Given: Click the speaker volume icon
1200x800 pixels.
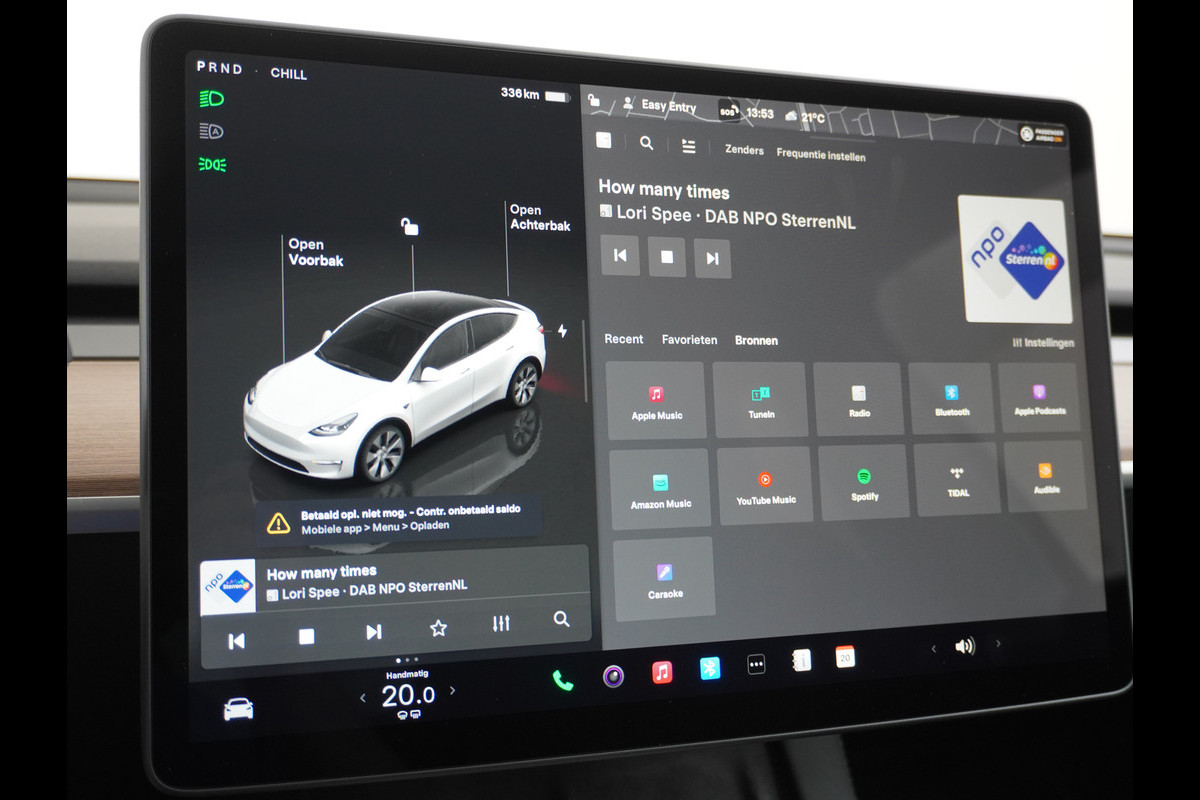Looking at the screenshot, I should [965, 646].
